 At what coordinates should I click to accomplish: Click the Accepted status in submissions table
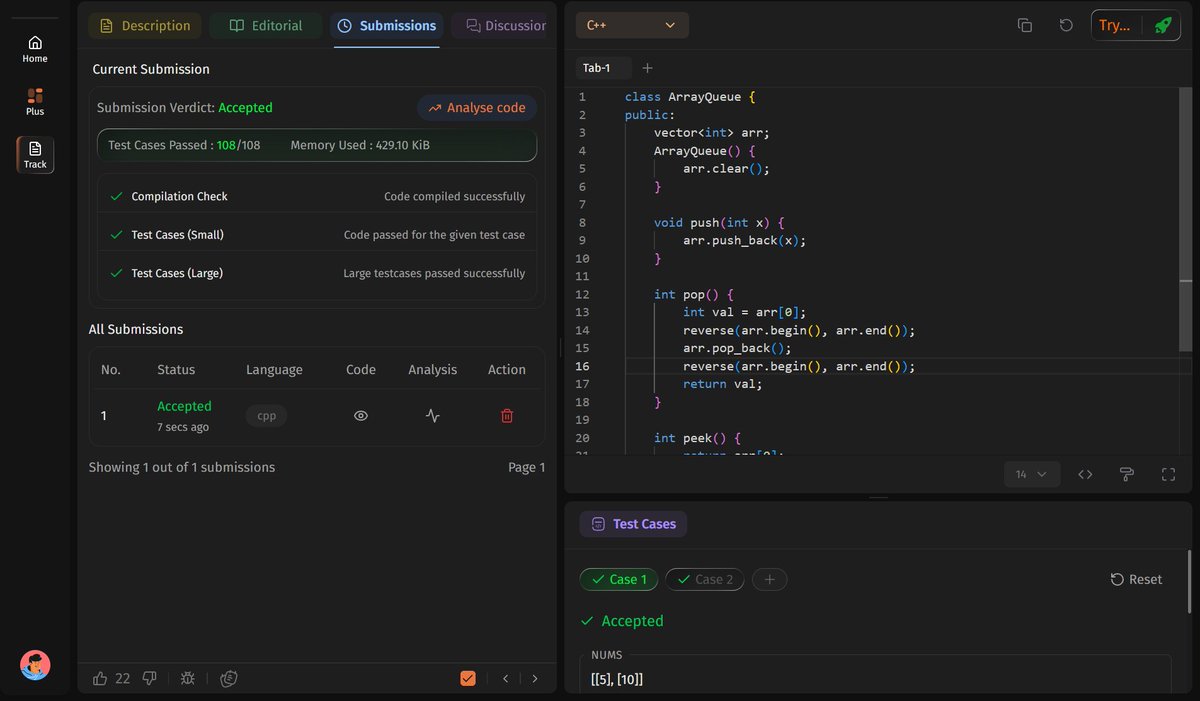tap(184, 406)
